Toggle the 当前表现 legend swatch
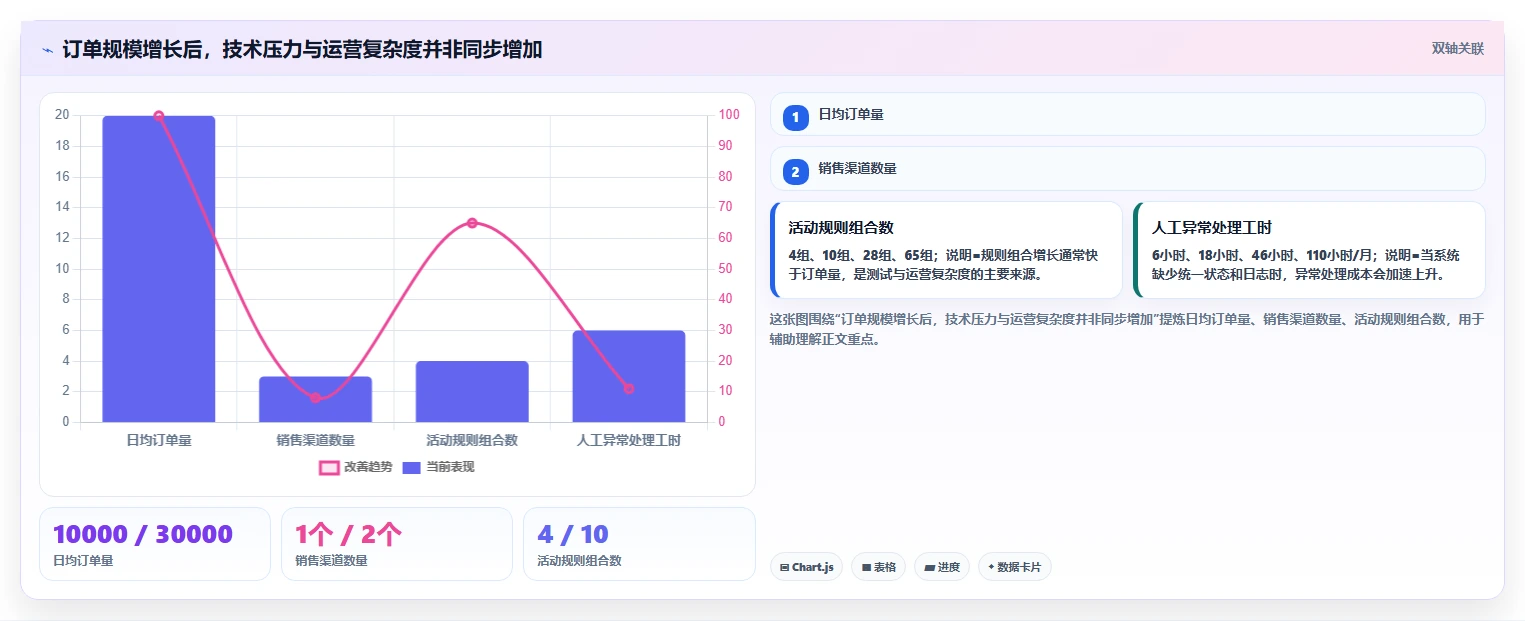Viewport: 1525px width, 621px height. 412,467
